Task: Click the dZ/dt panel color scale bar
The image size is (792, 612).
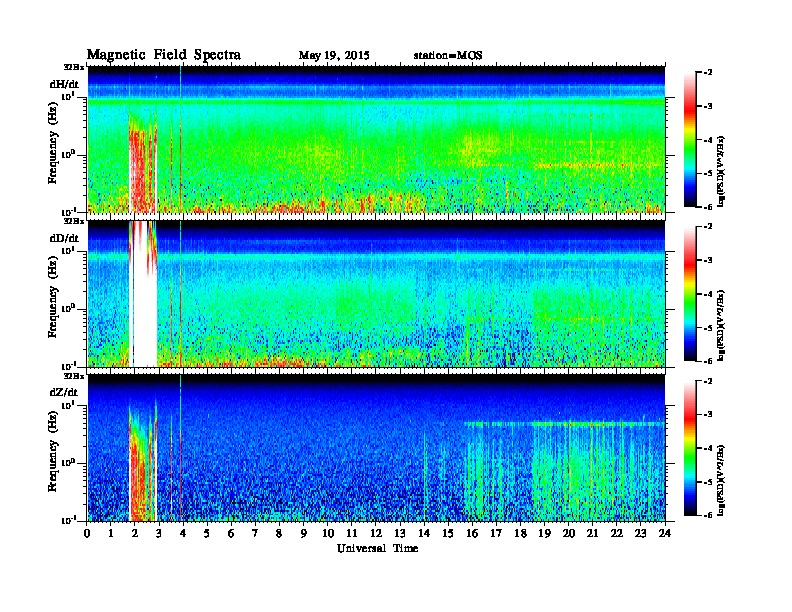Action: click(690, 448)
